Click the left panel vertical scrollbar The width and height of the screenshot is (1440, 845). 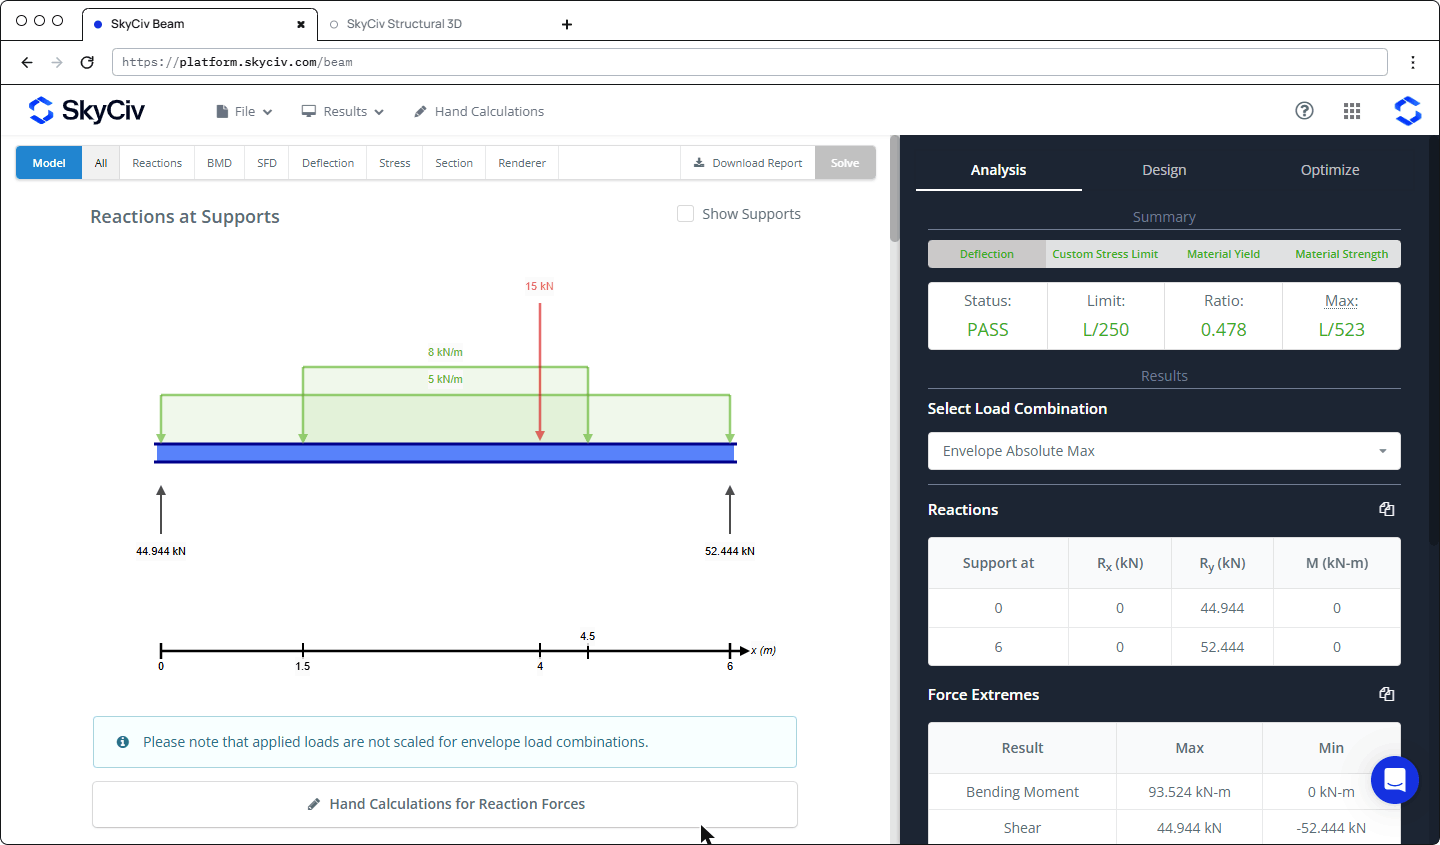(894, 190)
